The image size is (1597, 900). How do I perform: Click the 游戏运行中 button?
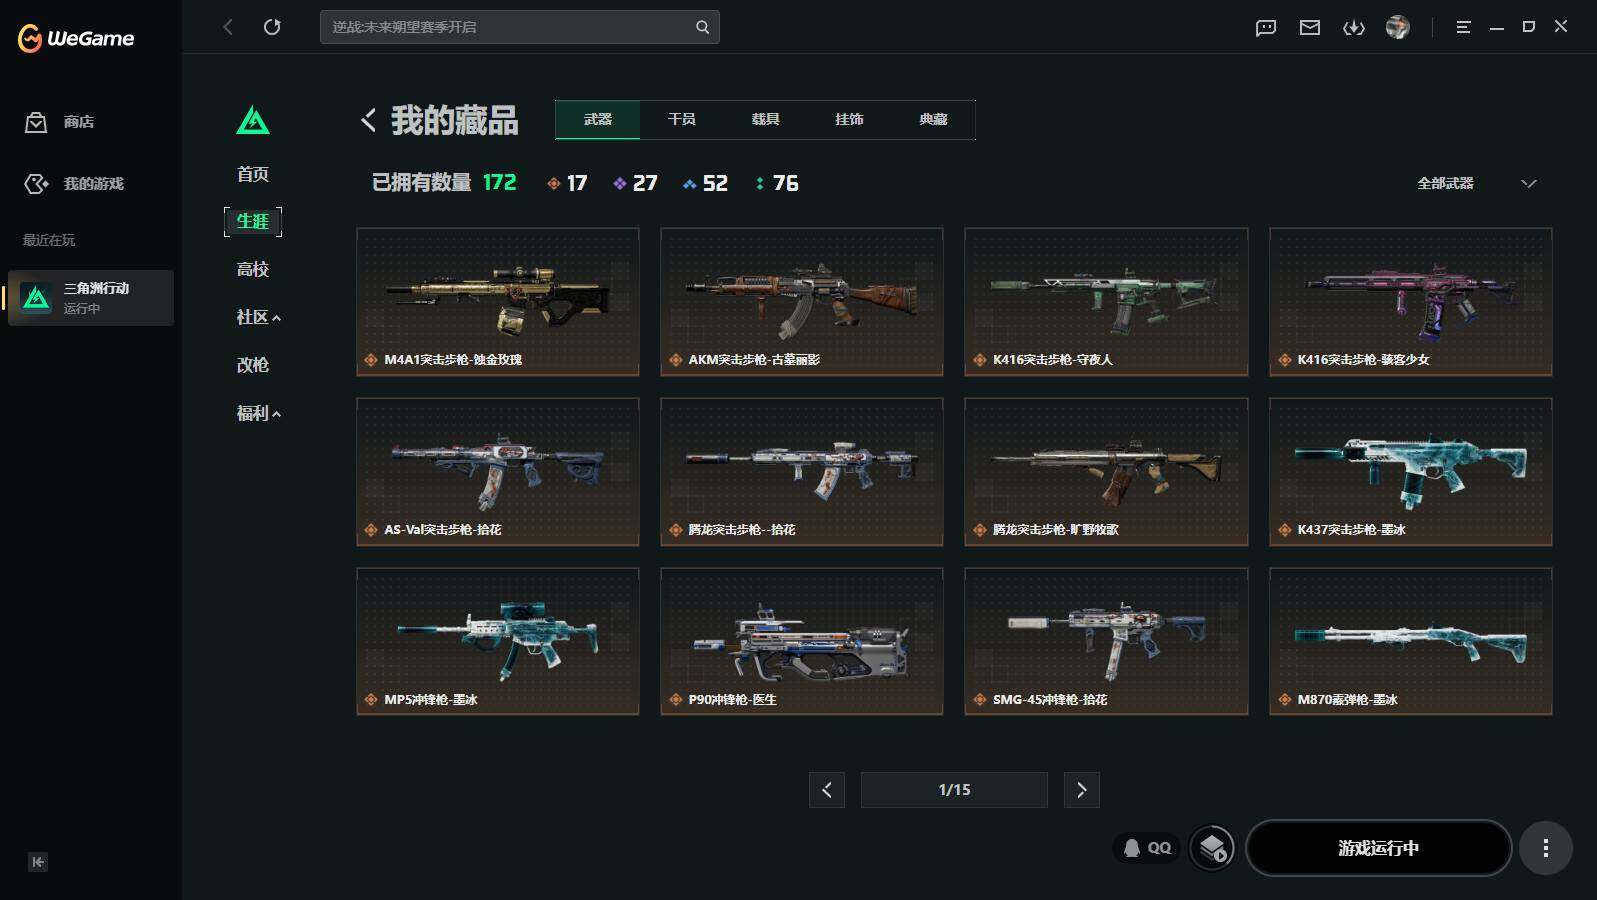click(1378, 848)
